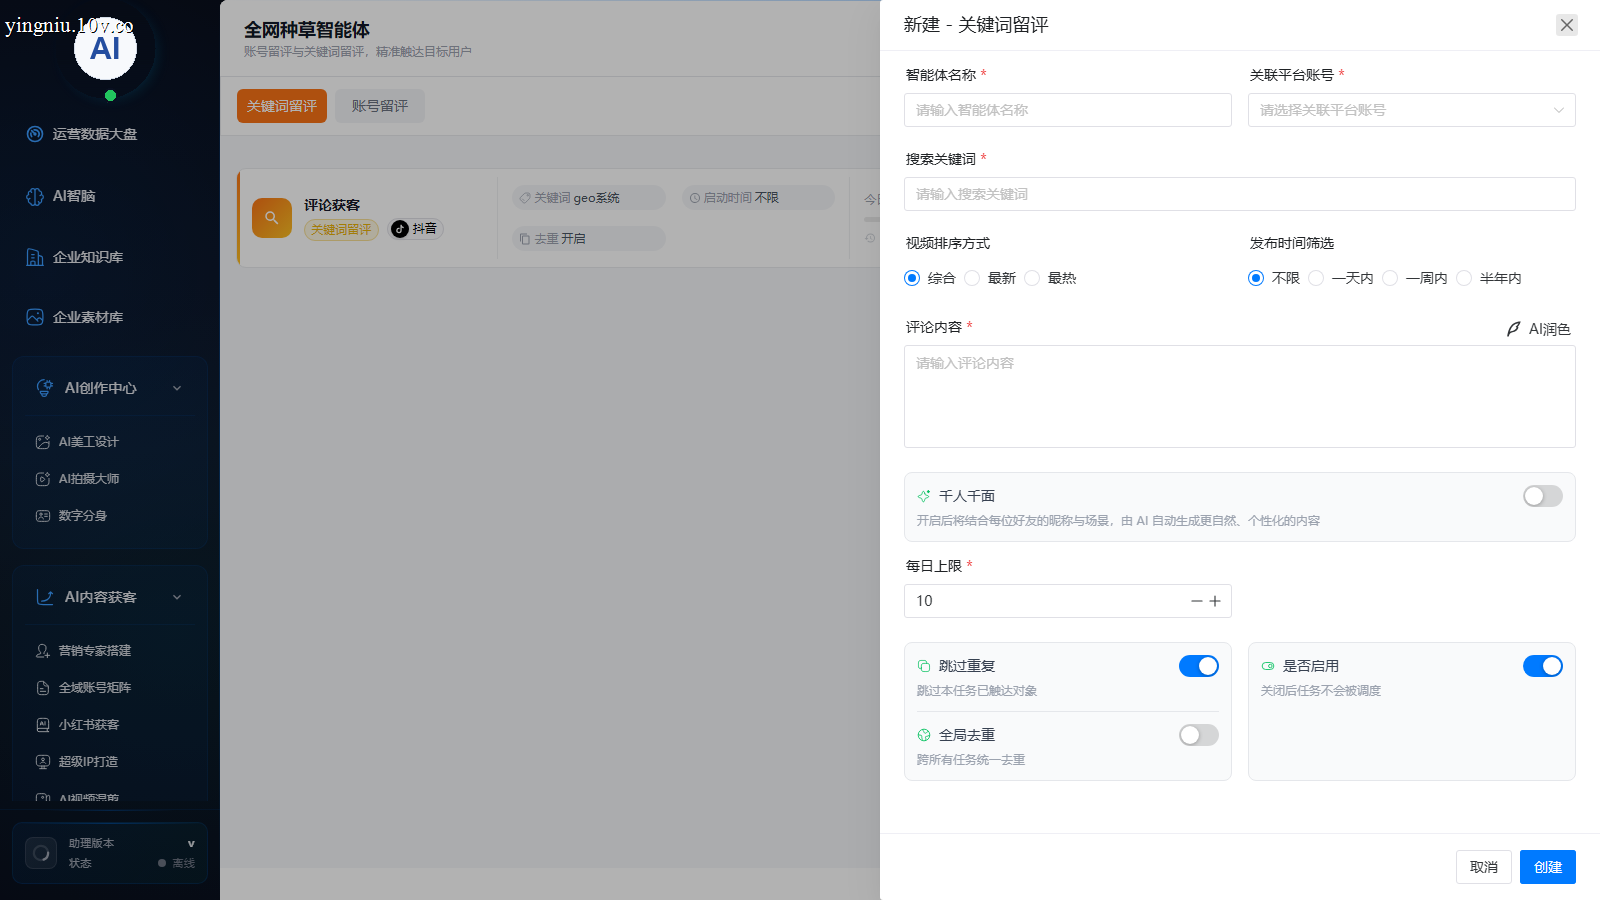Switch to 关键词留评 tab
Viewport: 1600px width, 900px height.
pyautogui.click(x=282, y=106)
